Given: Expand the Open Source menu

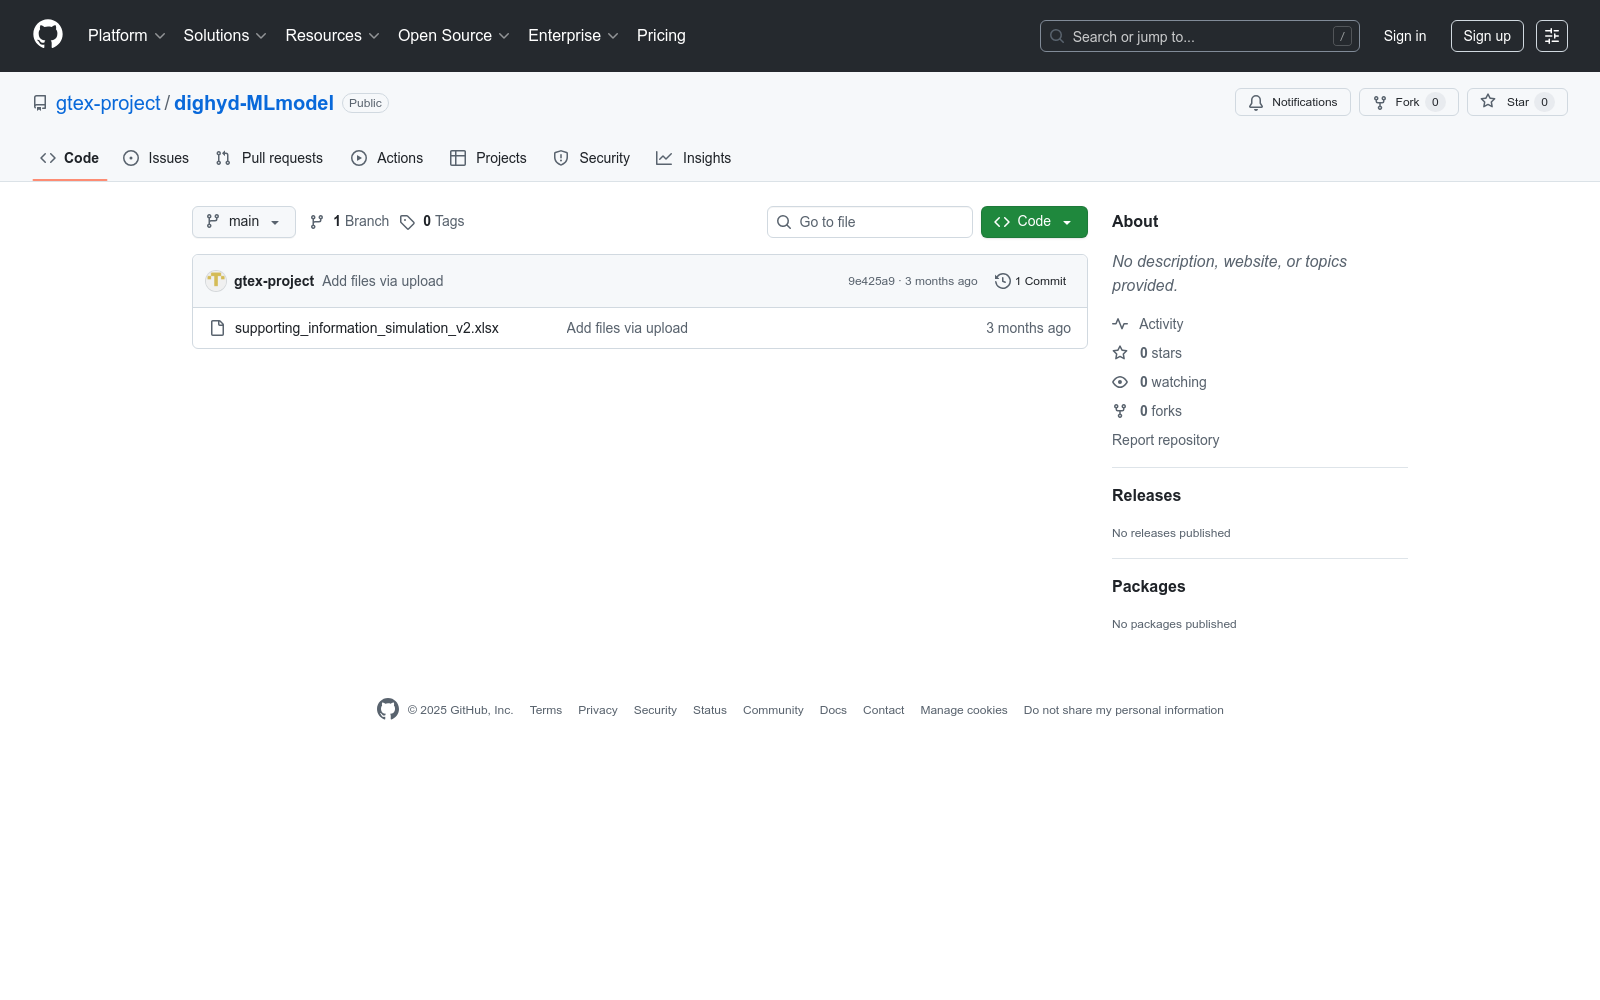Looking at the screenshot, I should coord(454,36).
